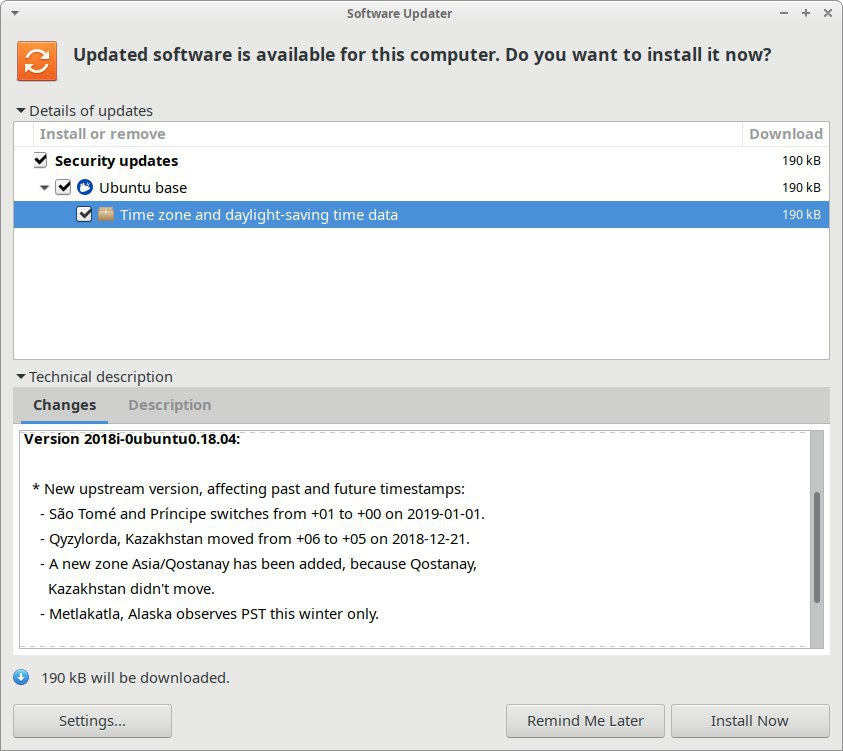Screen dimensions: 843x751
Task: Click the Remind Me Later button
Action: pos(585,721)
